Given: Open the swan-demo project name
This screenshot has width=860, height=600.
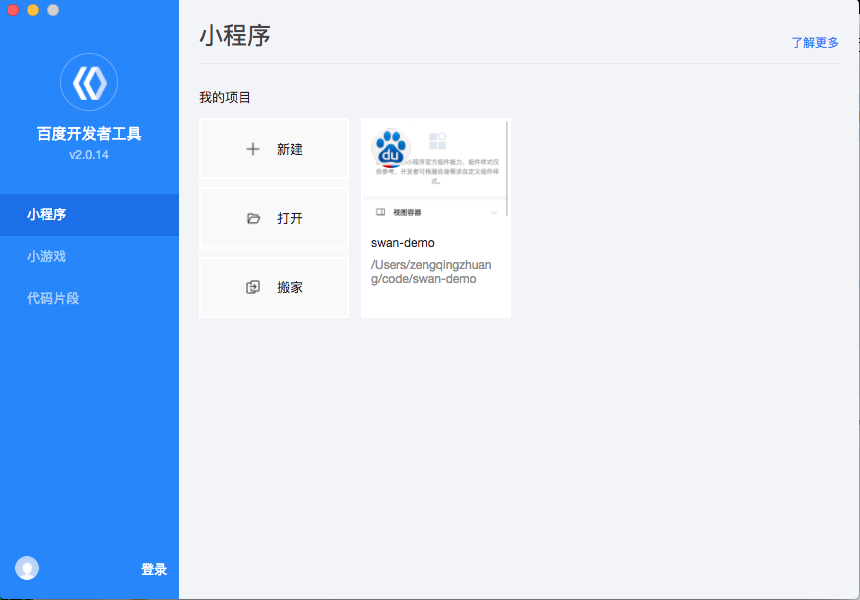Looking at the screenshot, I should pyautogui.click(x=403, y=243).
